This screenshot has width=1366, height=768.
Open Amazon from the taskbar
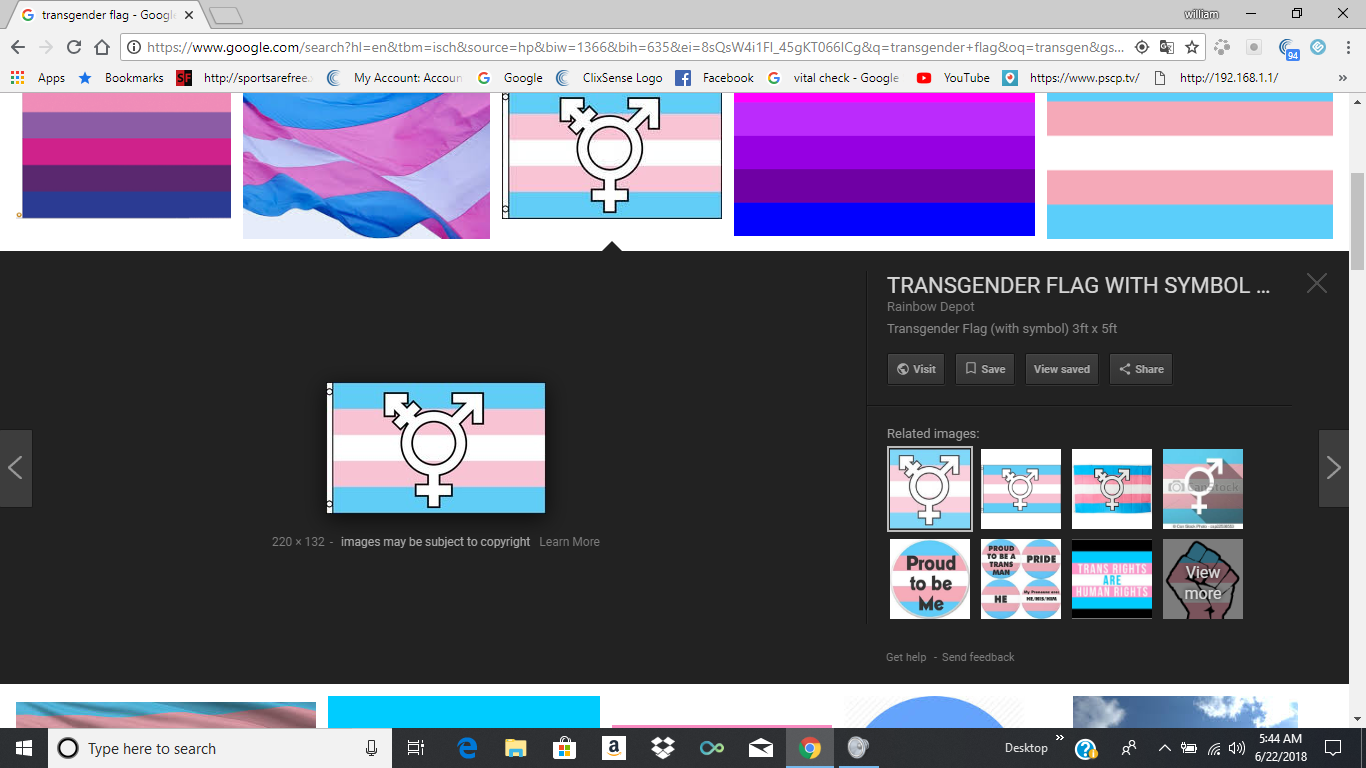[x=614, y=748]
